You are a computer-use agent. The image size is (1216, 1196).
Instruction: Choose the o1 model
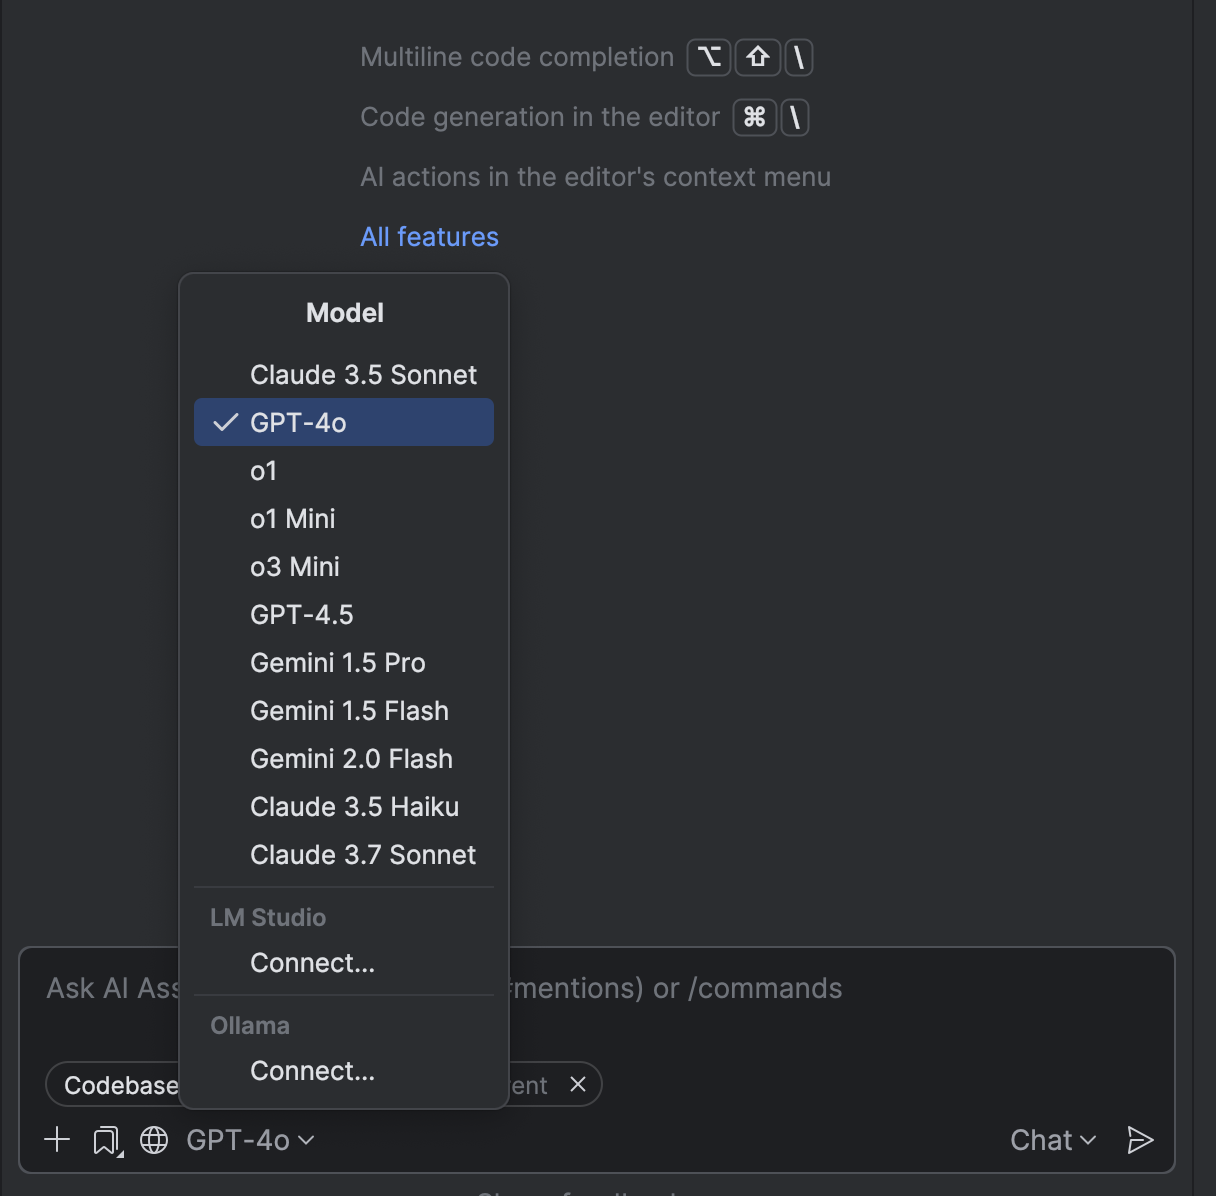pyautogui.click(x=343, y=470)
